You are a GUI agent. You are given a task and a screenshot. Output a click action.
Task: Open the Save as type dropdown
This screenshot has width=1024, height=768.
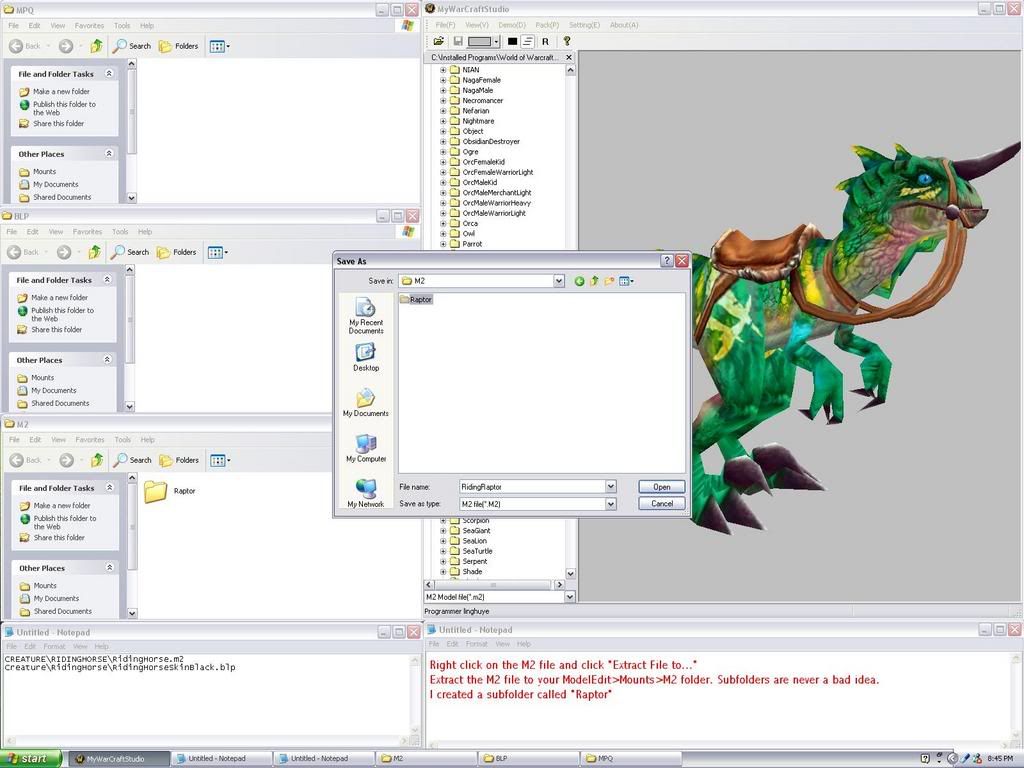[611, 504]
